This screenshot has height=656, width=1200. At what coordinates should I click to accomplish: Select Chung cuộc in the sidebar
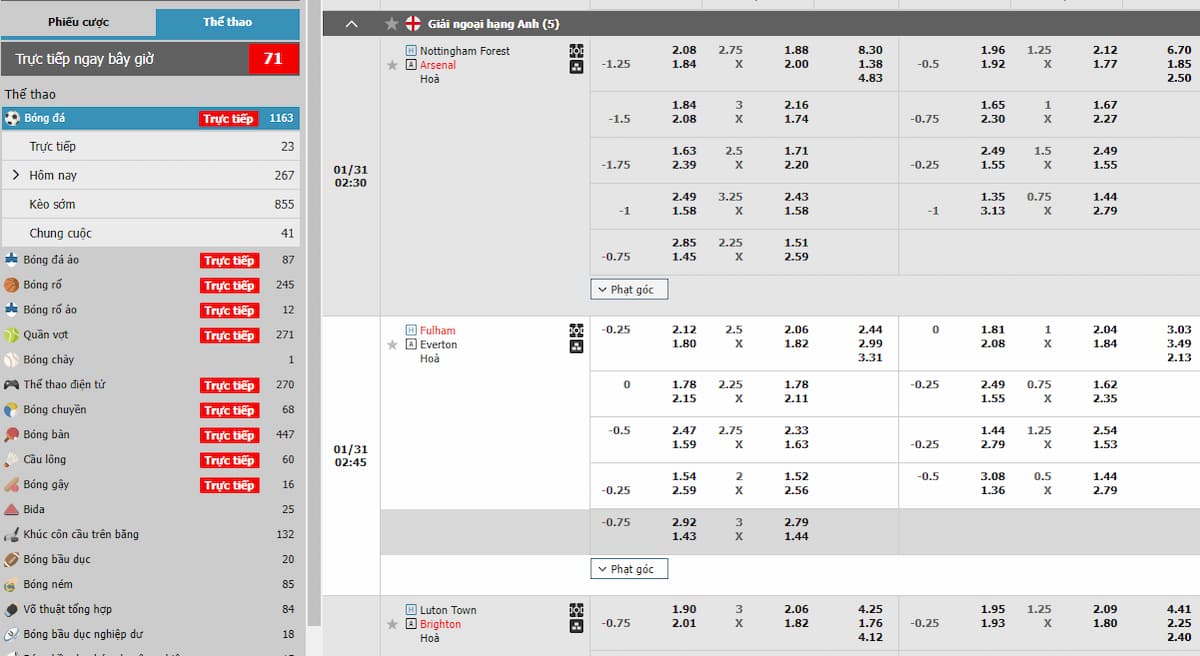150,233
